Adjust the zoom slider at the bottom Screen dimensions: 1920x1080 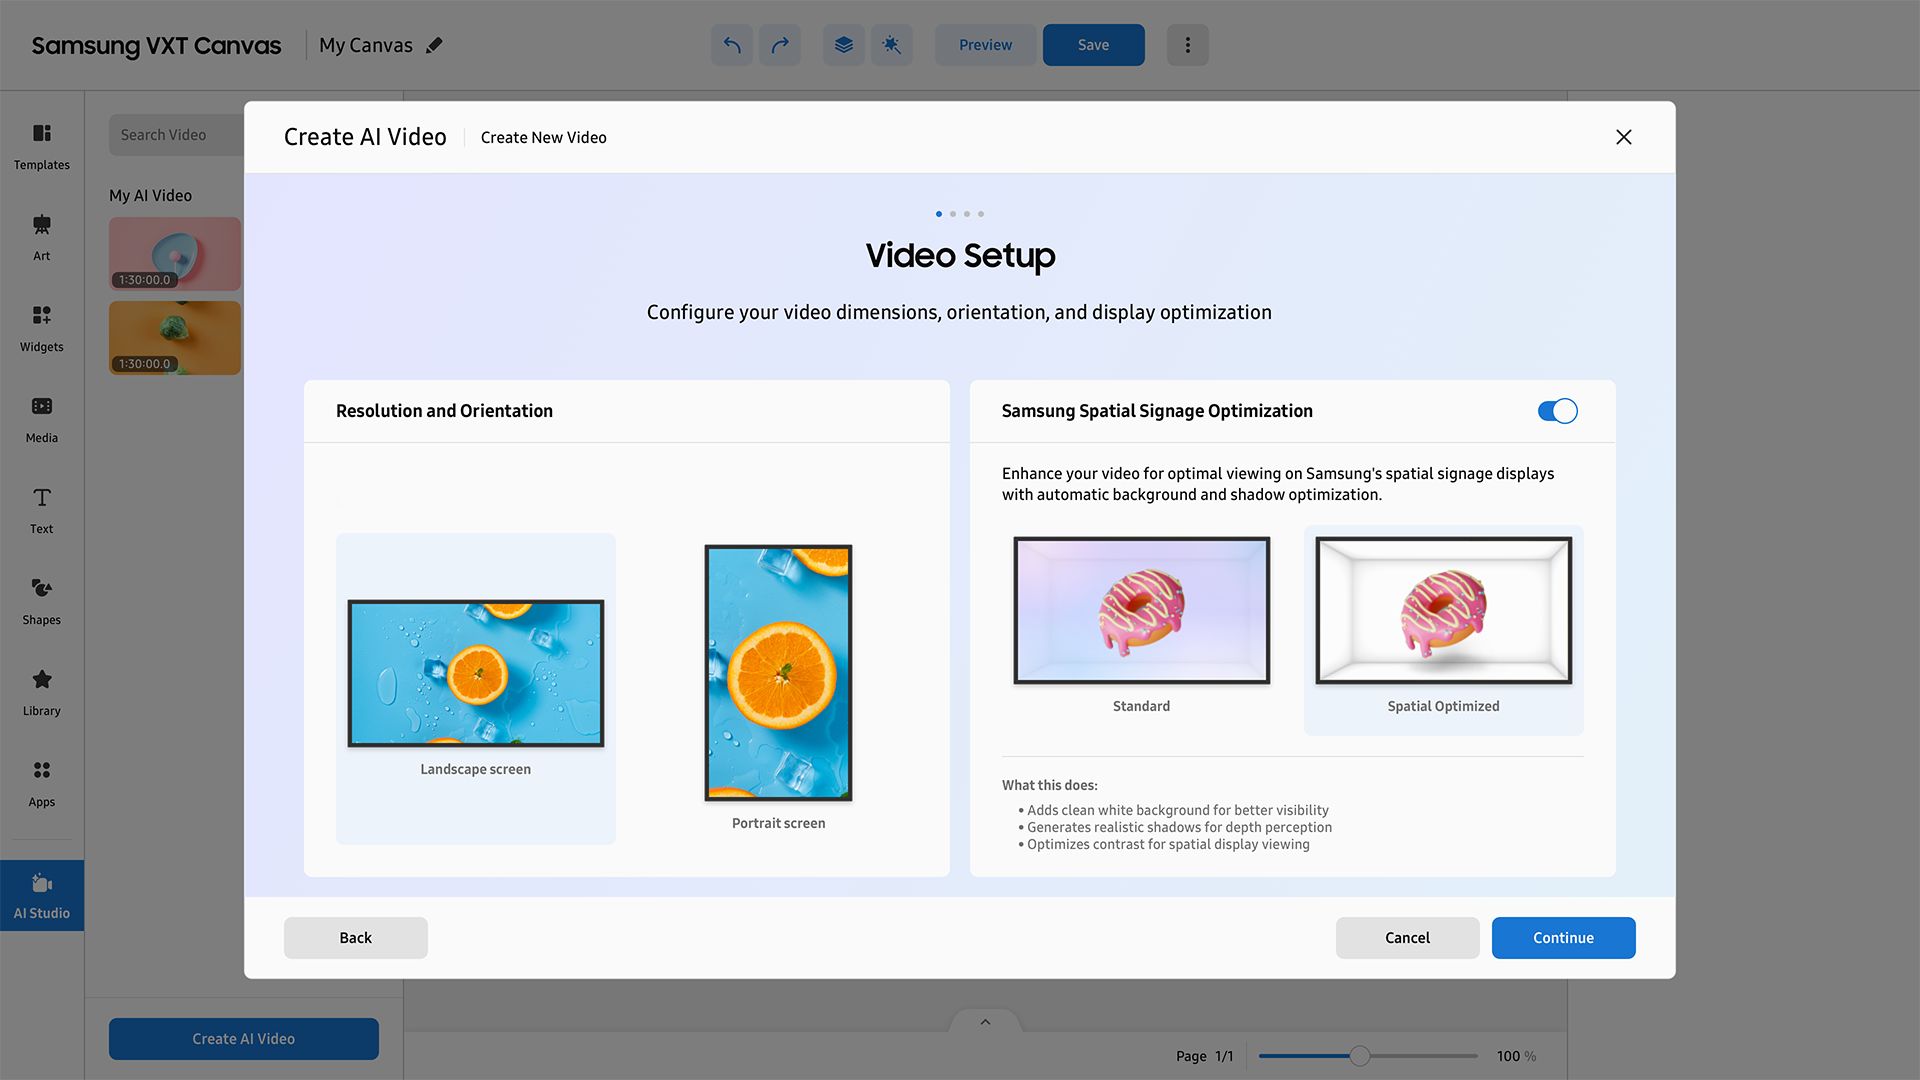[x=1359, y=1055]
